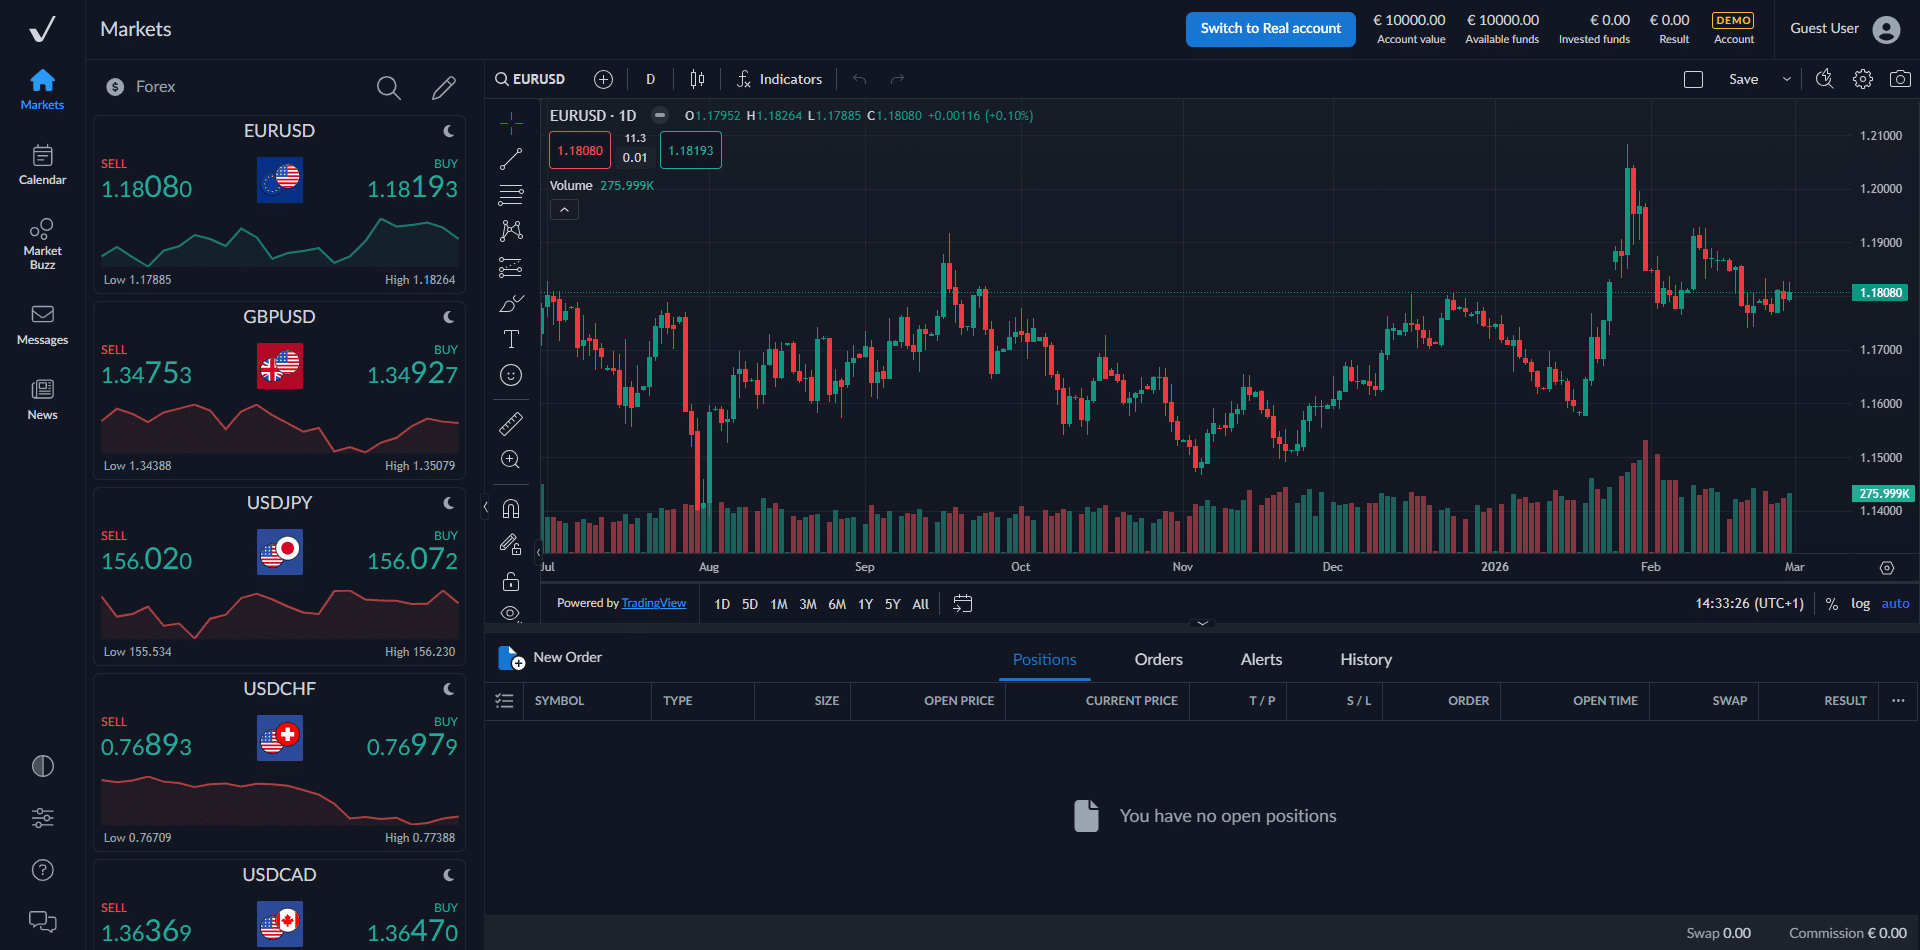
Task: Select the Text annotation tool
Action: click(x=510, y=339)
